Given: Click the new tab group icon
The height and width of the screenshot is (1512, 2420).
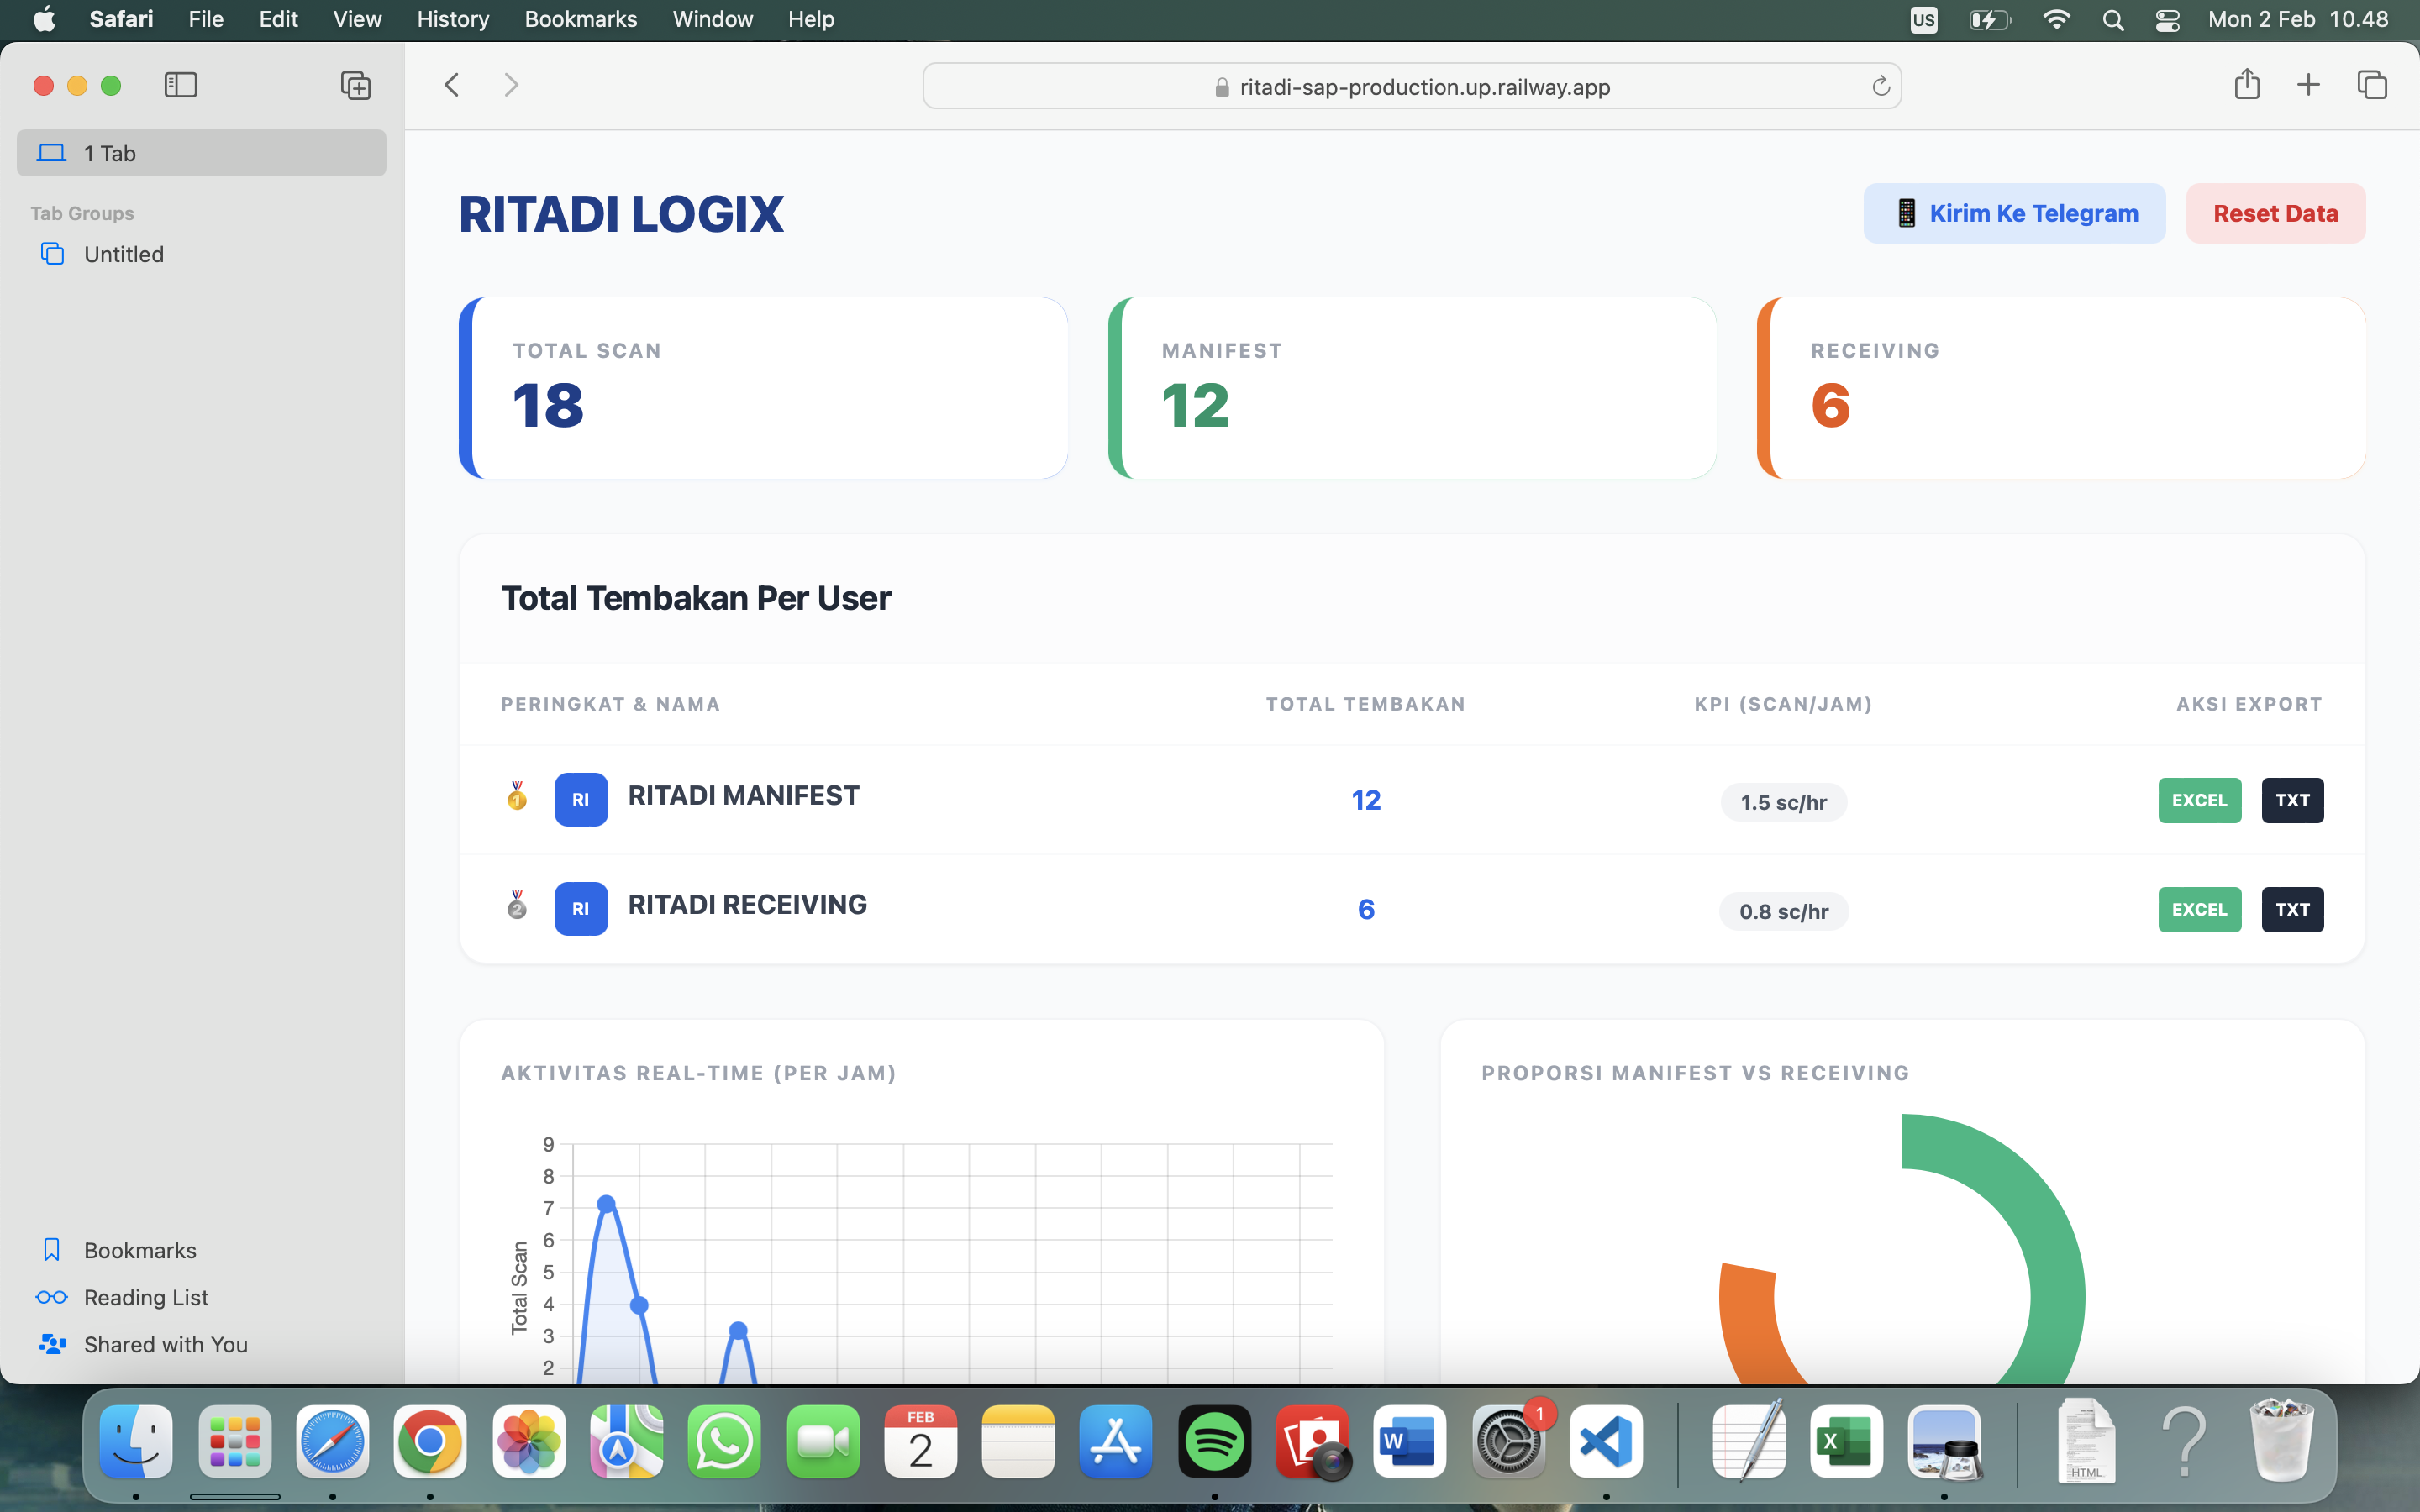Looking at the screenshot, I should (x=356, y=85).
